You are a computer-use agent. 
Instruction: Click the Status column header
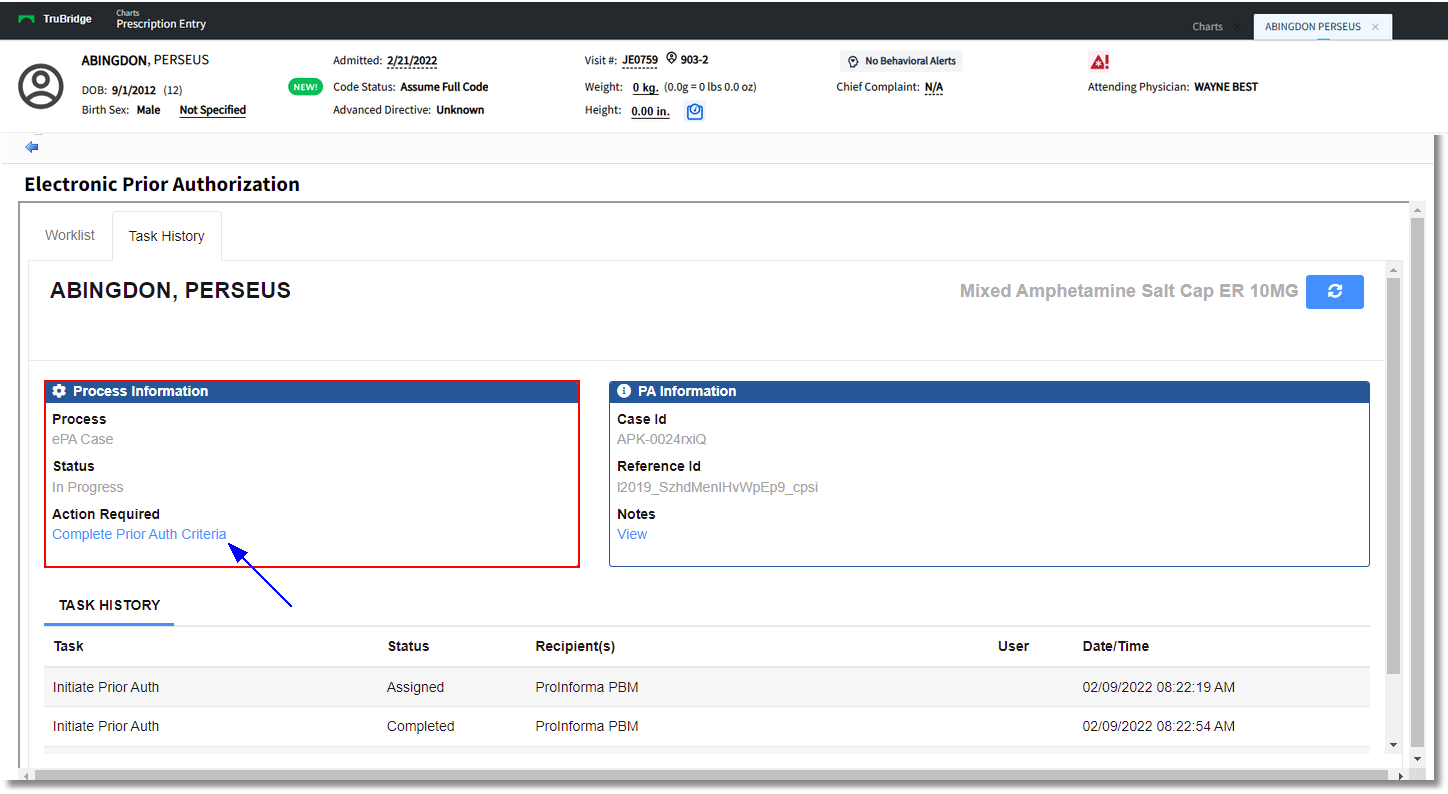tap(408, 646)
